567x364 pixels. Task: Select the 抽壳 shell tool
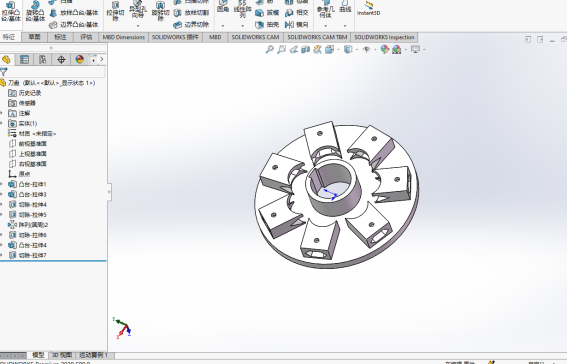[267, 25]
